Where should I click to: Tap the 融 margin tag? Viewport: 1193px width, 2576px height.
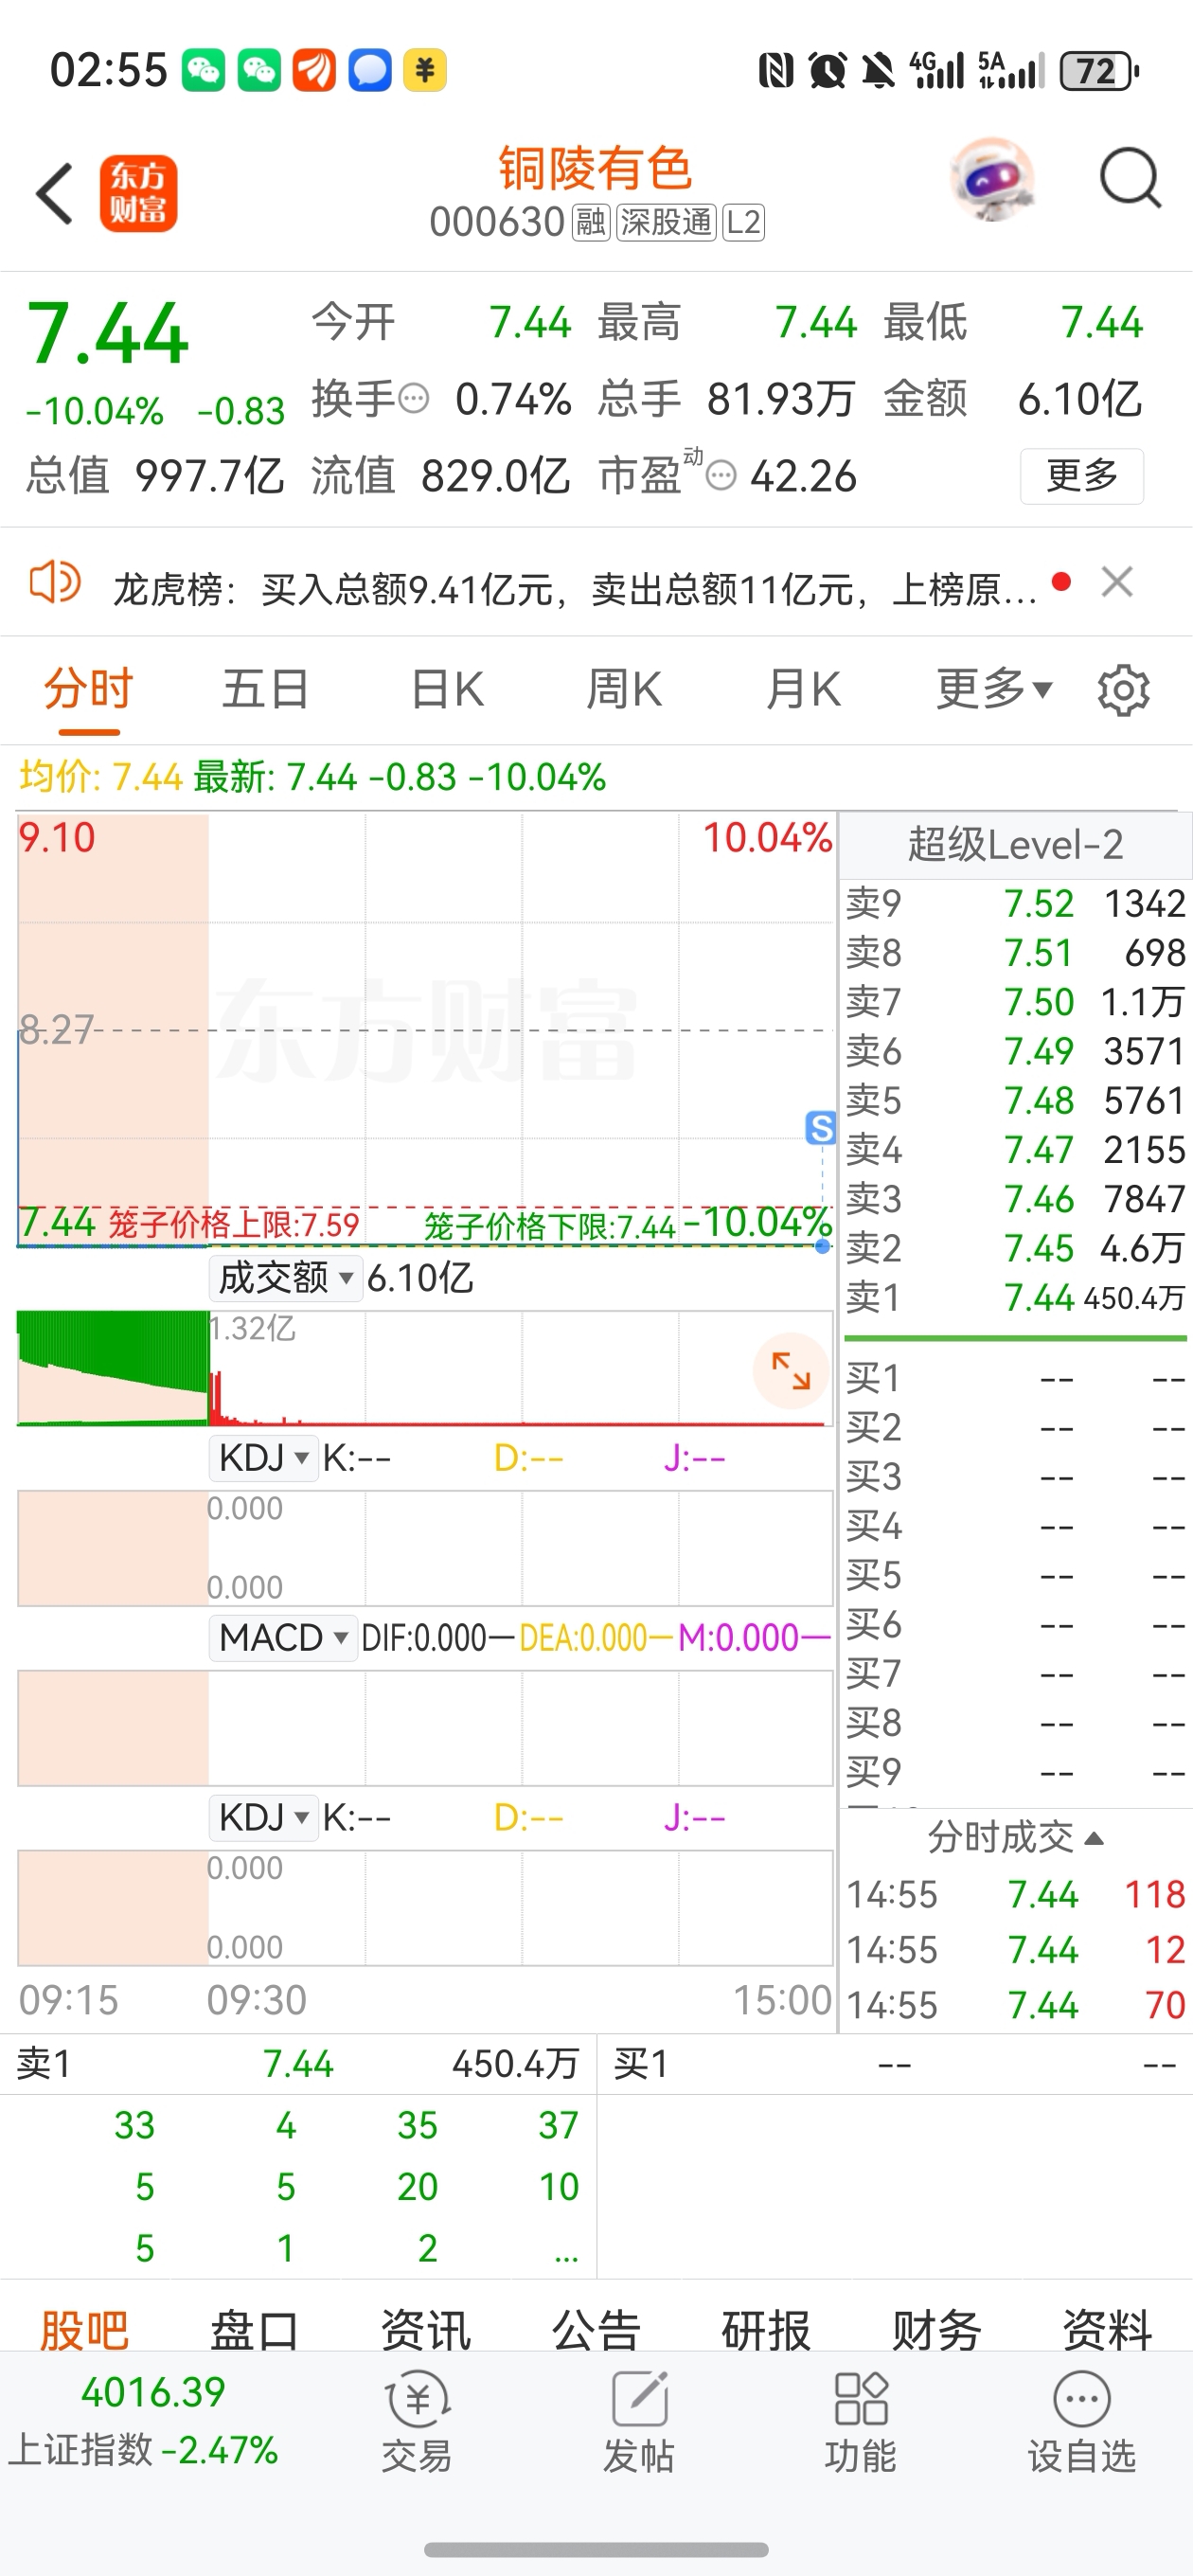click(x=590, y=222)
